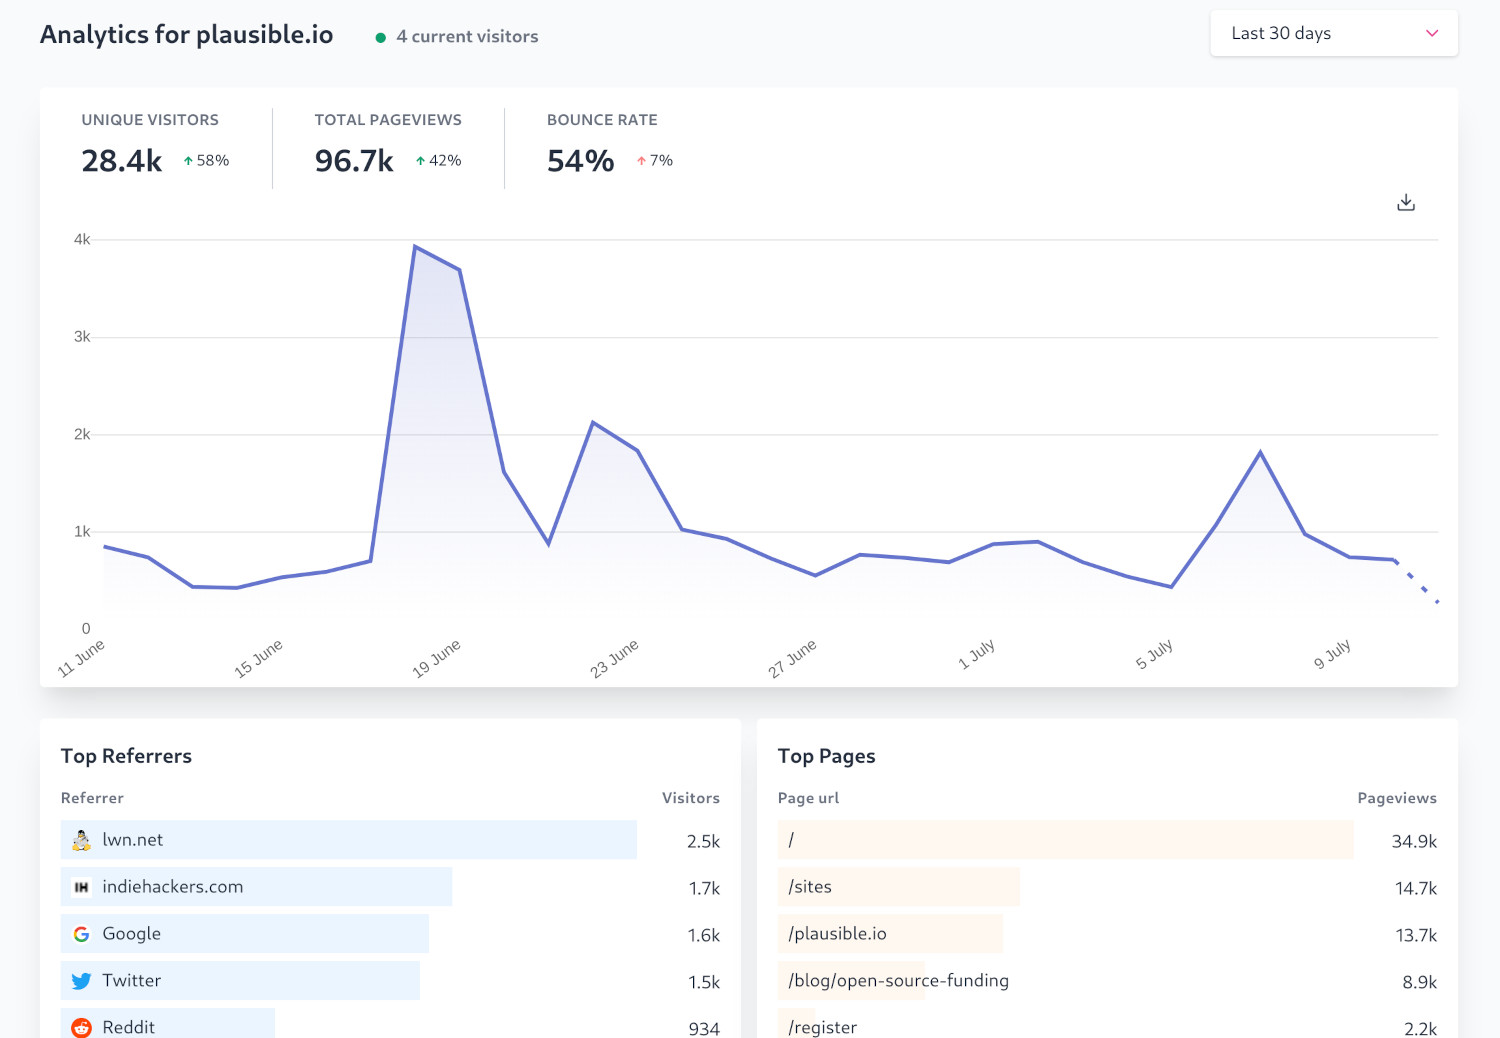Click the 3k y-axis label

click(82, 336)
